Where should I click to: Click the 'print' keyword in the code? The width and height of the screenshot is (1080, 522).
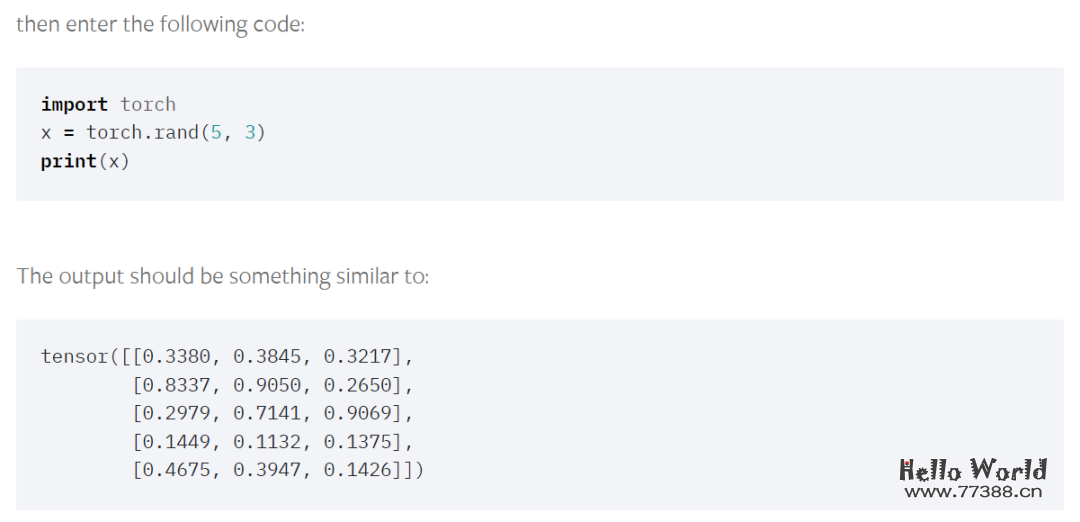click(69, 161)
